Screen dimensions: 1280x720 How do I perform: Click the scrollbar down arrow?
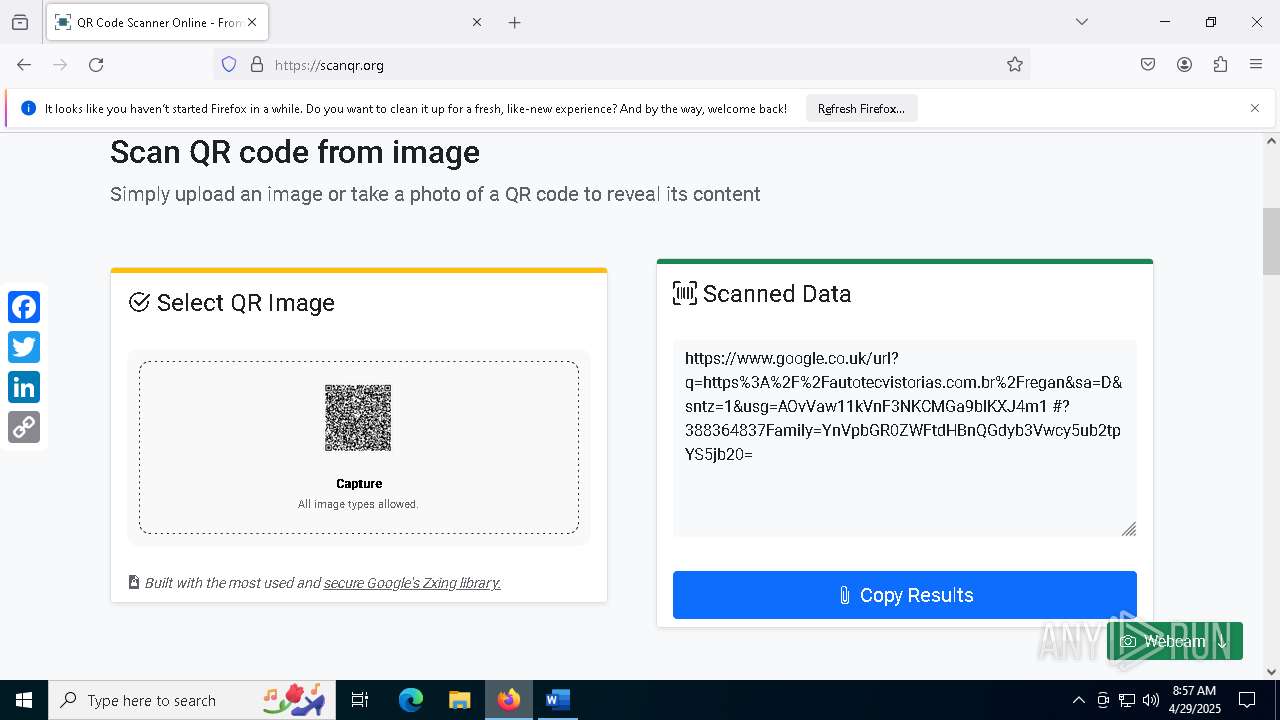click(1271, 672)
